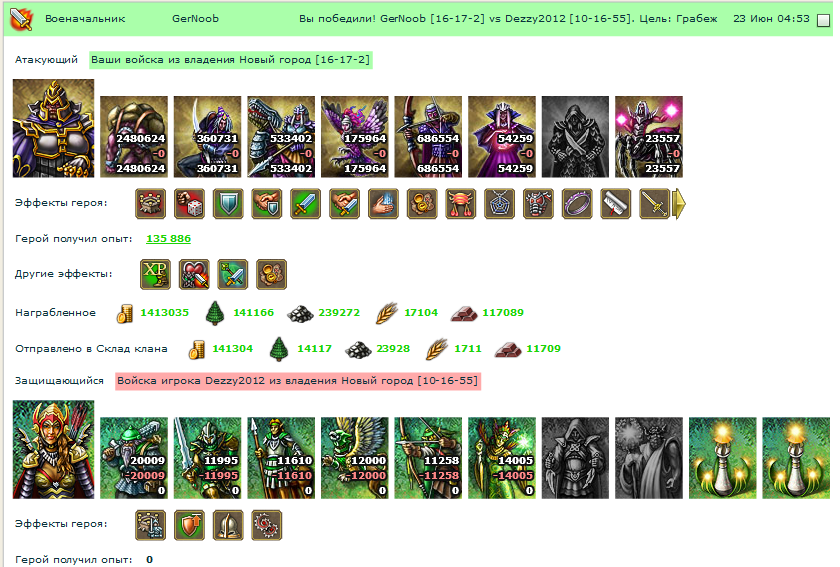Viewport: 840px width, 567px height.
Task: Open attacker's Новый город [16-17-2] label
Action: pos(230,59)
